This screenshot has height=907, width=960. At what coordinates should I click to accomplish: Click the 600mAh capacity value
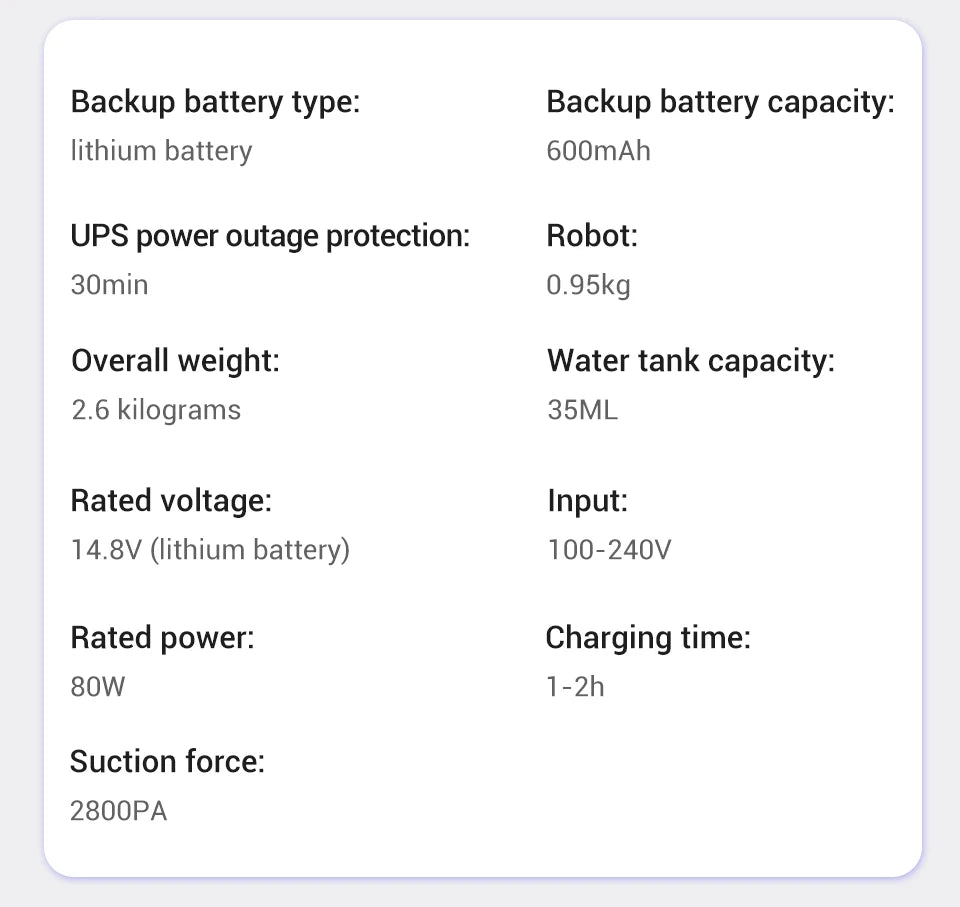point(598,151)
